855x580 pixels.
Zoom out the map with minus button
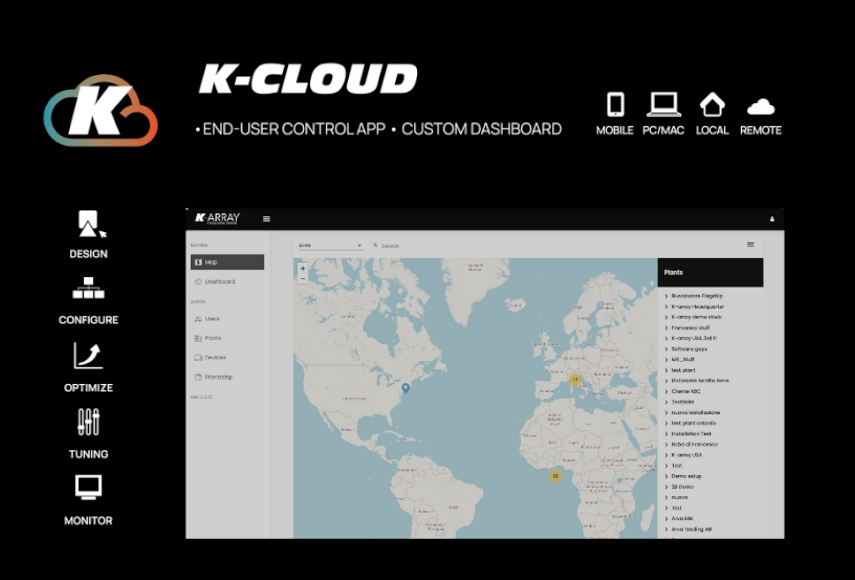click(x=303, y=279)
